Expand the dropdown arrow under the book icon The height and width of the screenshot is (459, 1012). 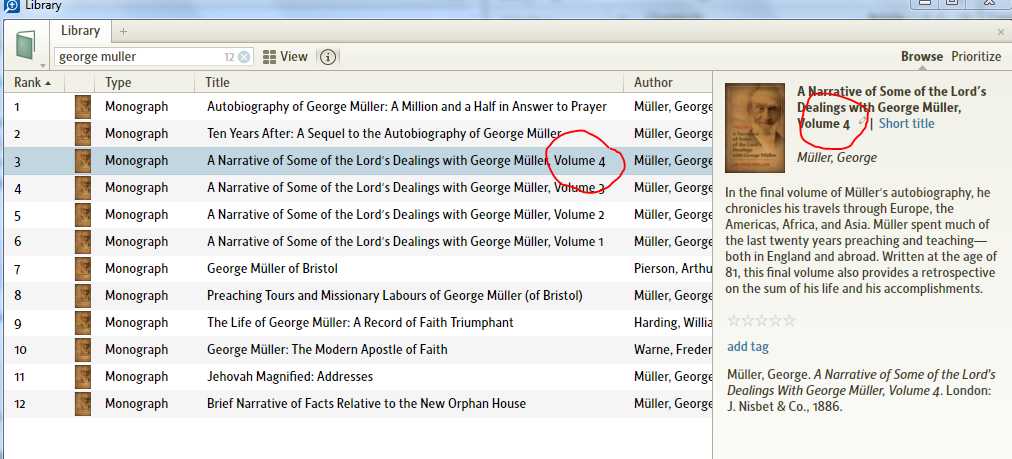point(43,65)
